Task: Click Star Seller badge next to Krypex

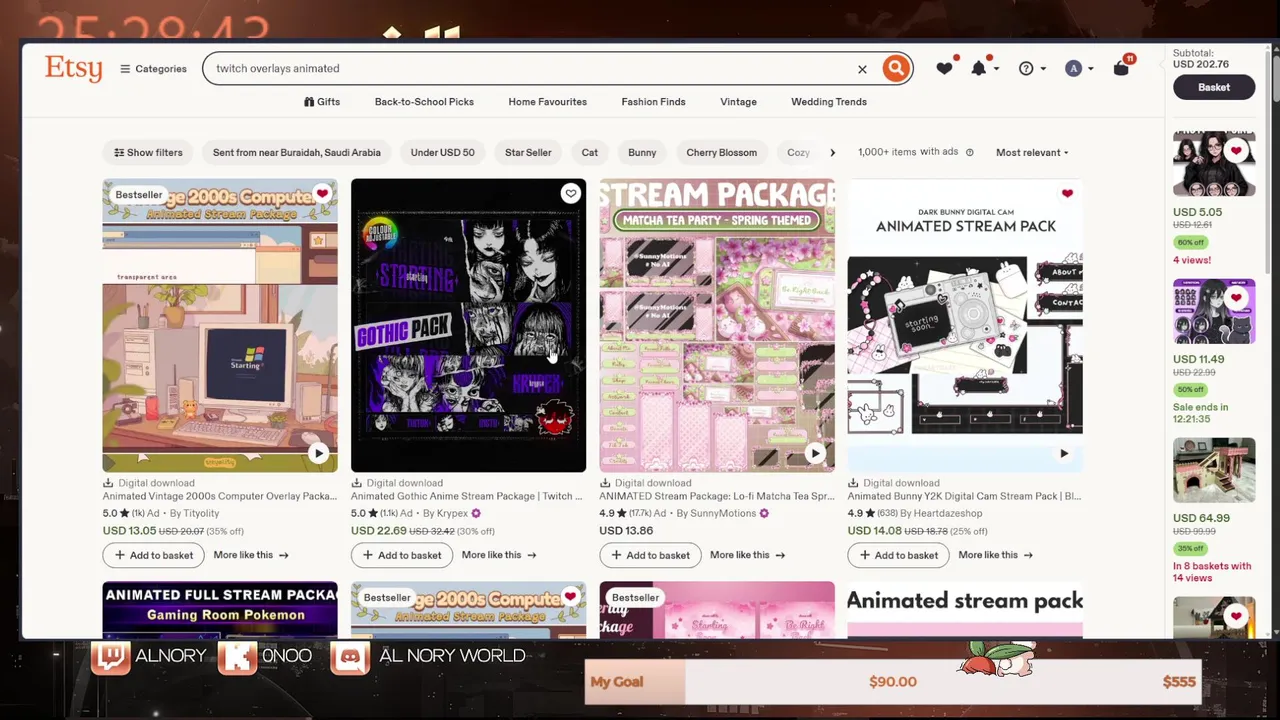Action: [476, 514]
